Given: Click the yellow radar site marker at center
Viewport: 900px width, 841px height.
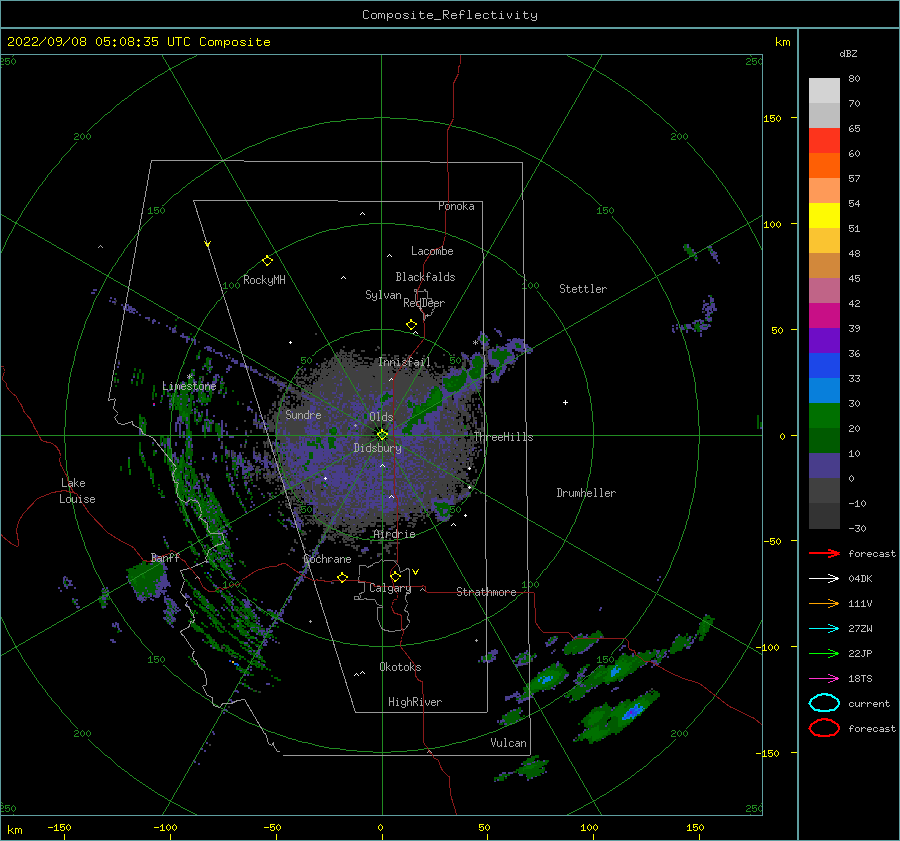Looking at the screenshot, I should [x=382, y=435].
